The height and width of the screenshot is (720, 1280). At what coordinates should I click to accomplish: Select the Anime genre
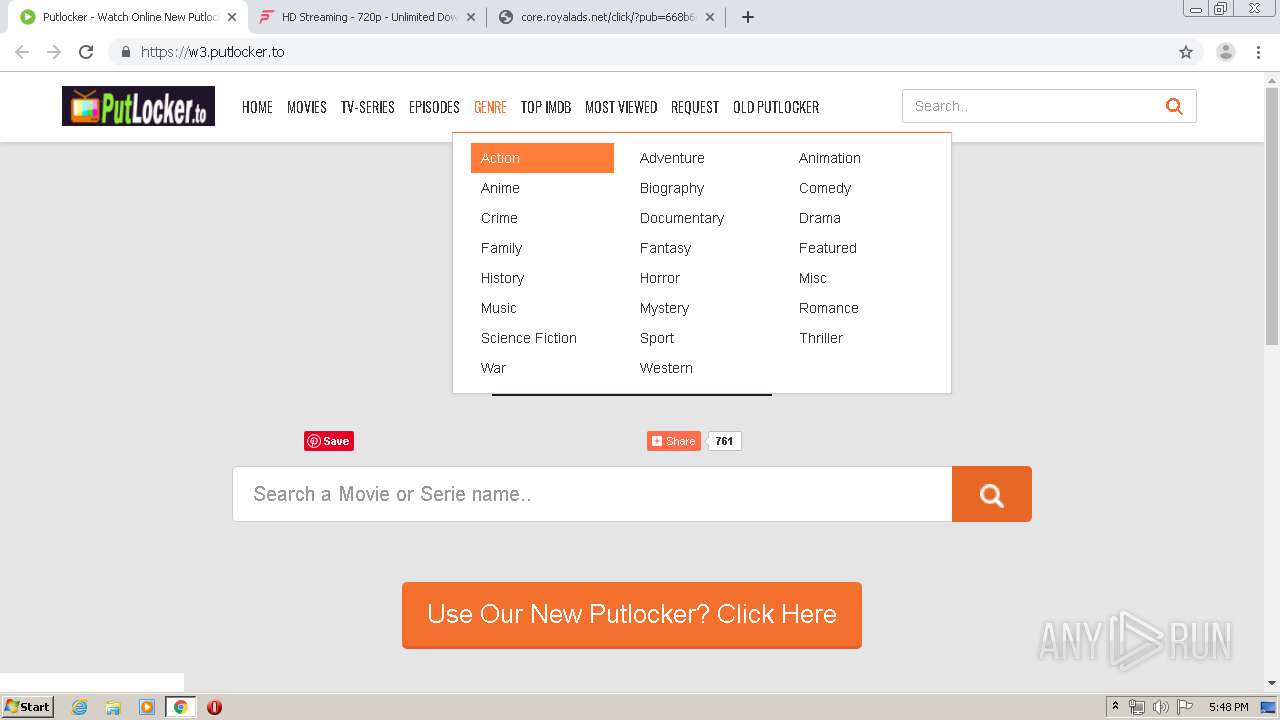pyautogui.click(x=500, y=188)
